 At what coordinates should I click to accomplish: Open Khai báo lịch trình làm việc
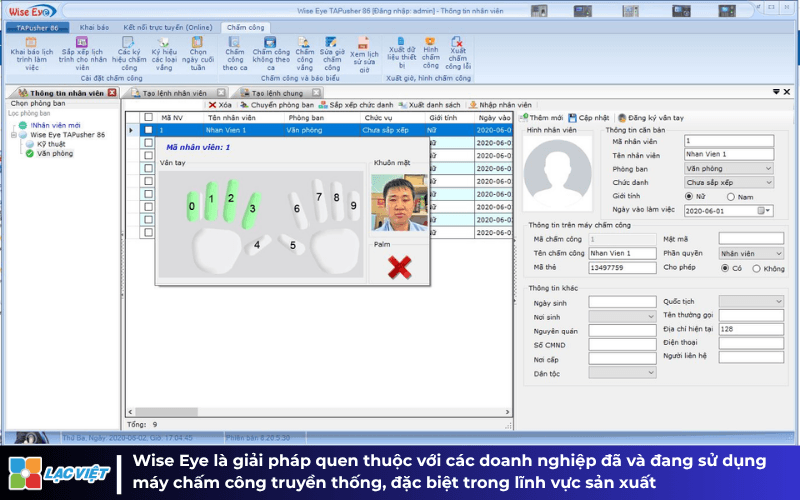pos(32,54)
